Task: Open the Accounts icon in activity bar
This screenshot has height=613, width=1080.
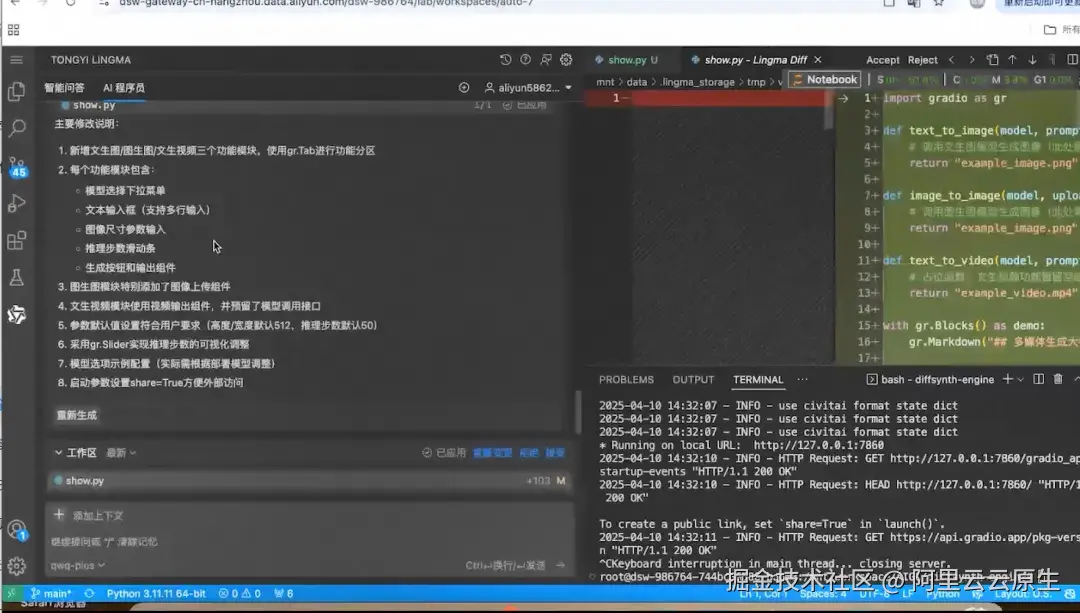Action: click(x=17, y=530)
